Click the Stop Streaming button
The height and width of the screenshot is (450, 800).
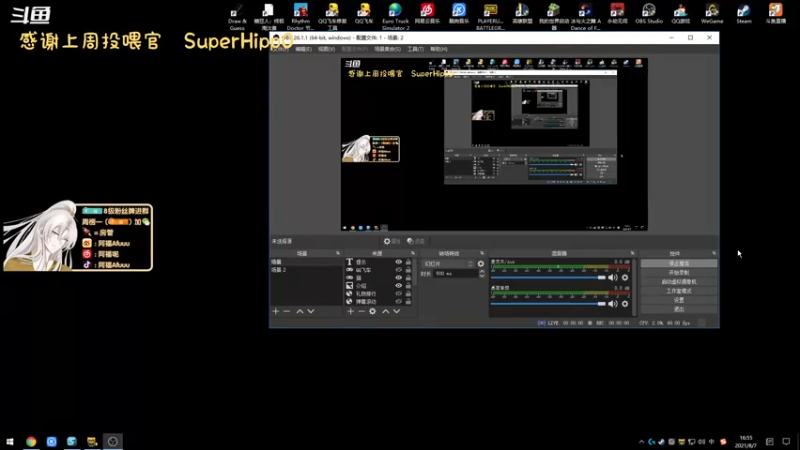(x=679, y=264)
